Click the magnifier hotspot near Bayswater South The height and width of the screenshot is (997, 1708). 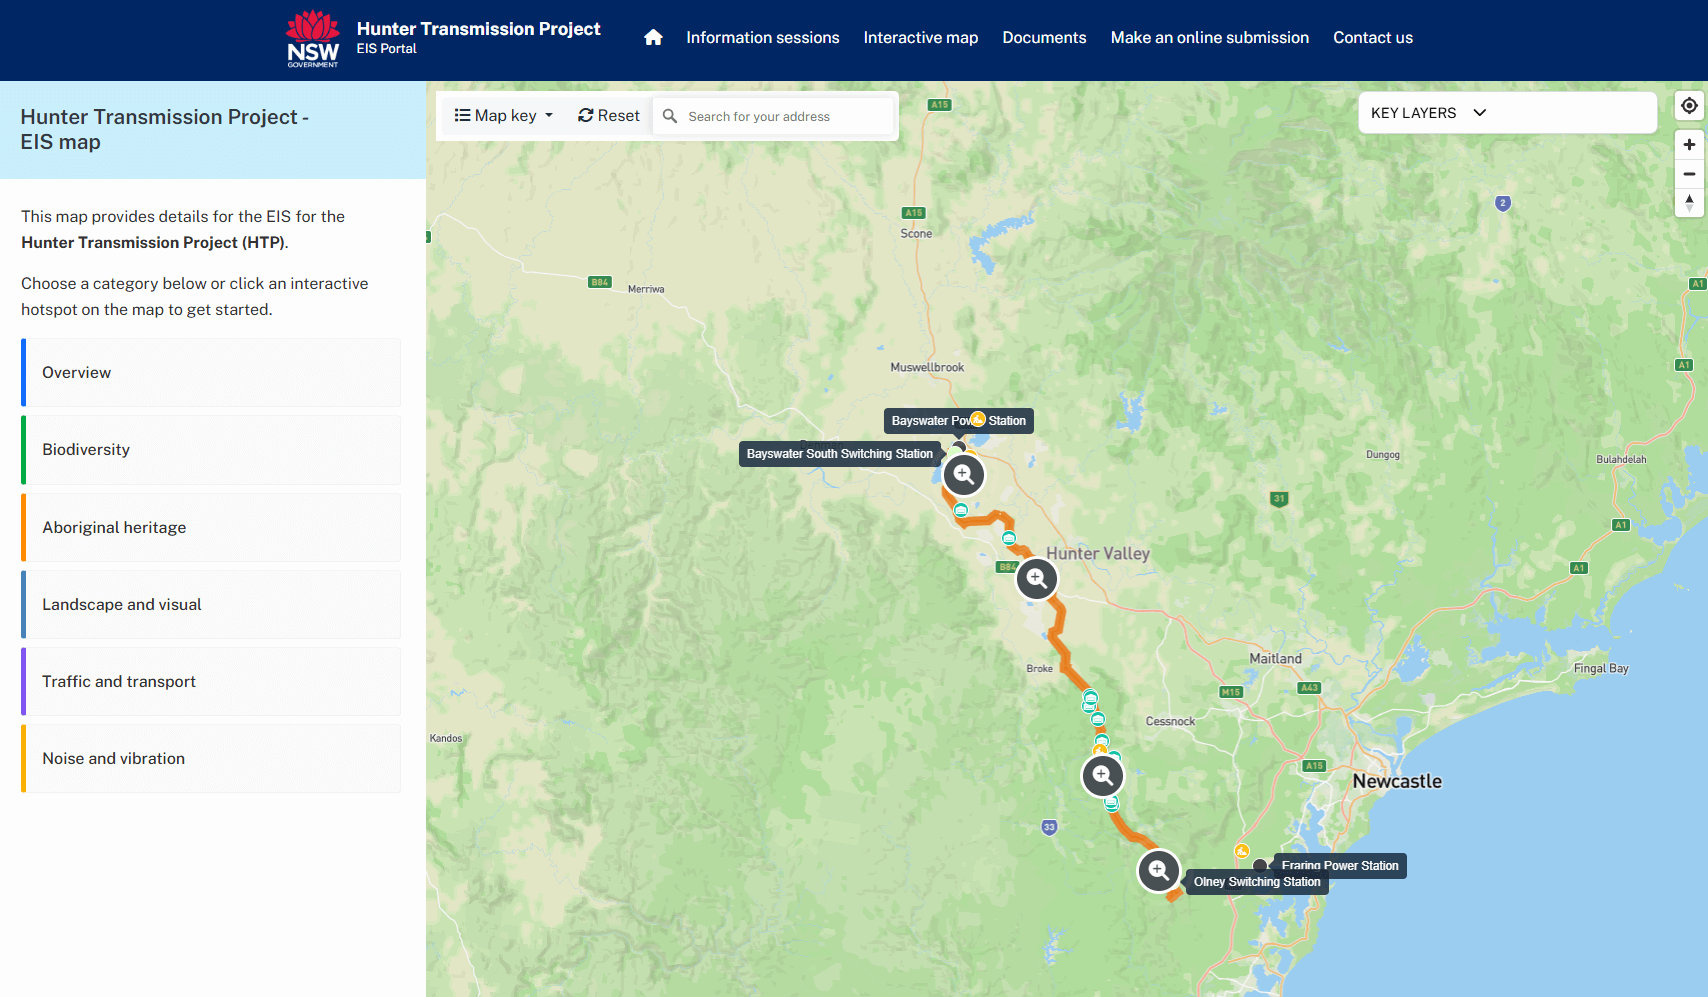(x=964, y=475)
